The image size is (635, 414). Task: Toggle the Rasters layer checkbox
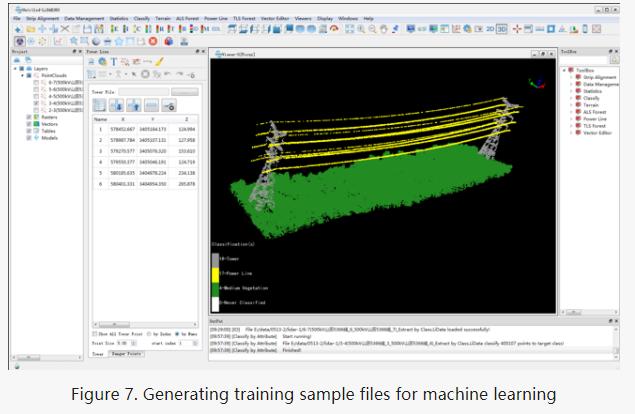click(x=29, y=117)
